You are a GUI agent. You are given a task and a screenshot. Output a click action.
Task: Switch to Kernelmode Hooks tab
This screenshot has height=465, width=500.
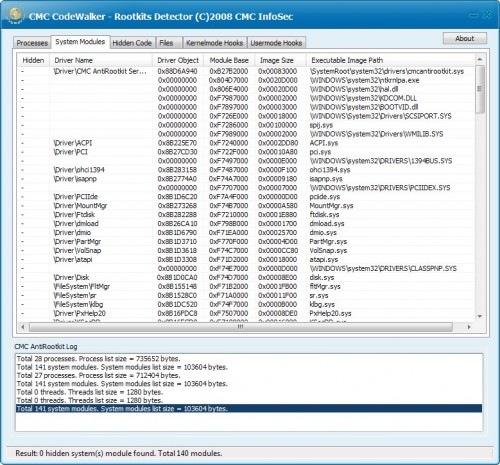pyautogui.click(x=214, y=43)
